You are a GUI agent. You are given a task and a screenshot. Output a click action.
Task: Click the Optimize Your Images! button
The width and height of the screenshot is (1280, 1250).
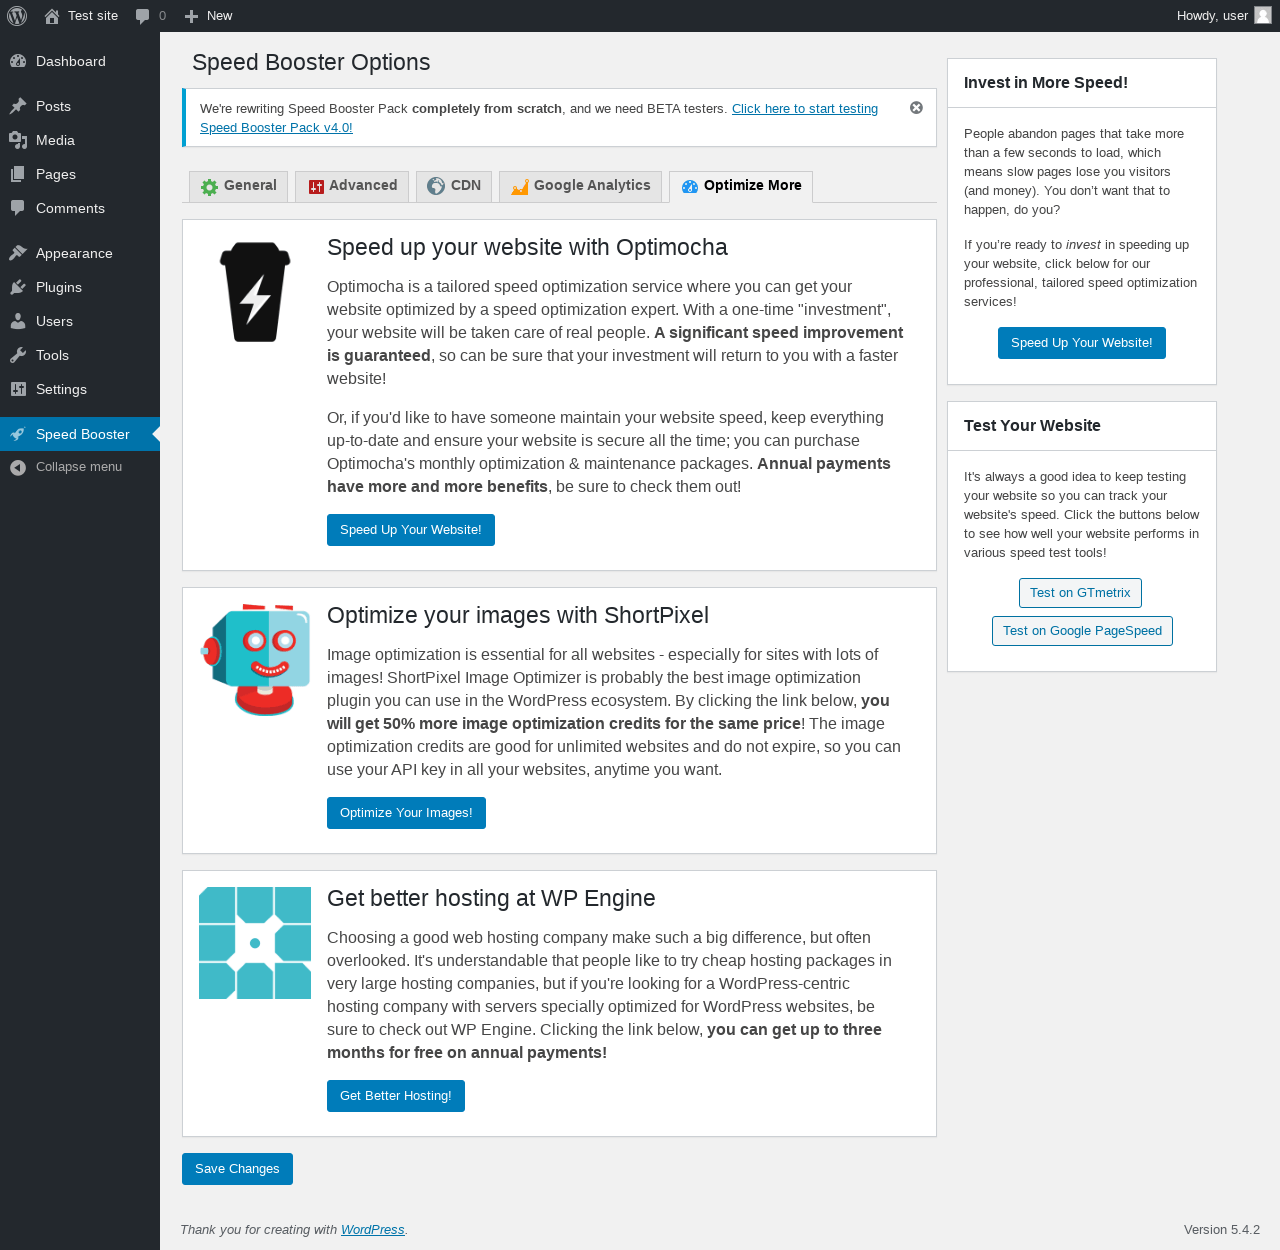click(x=406, y=813)
